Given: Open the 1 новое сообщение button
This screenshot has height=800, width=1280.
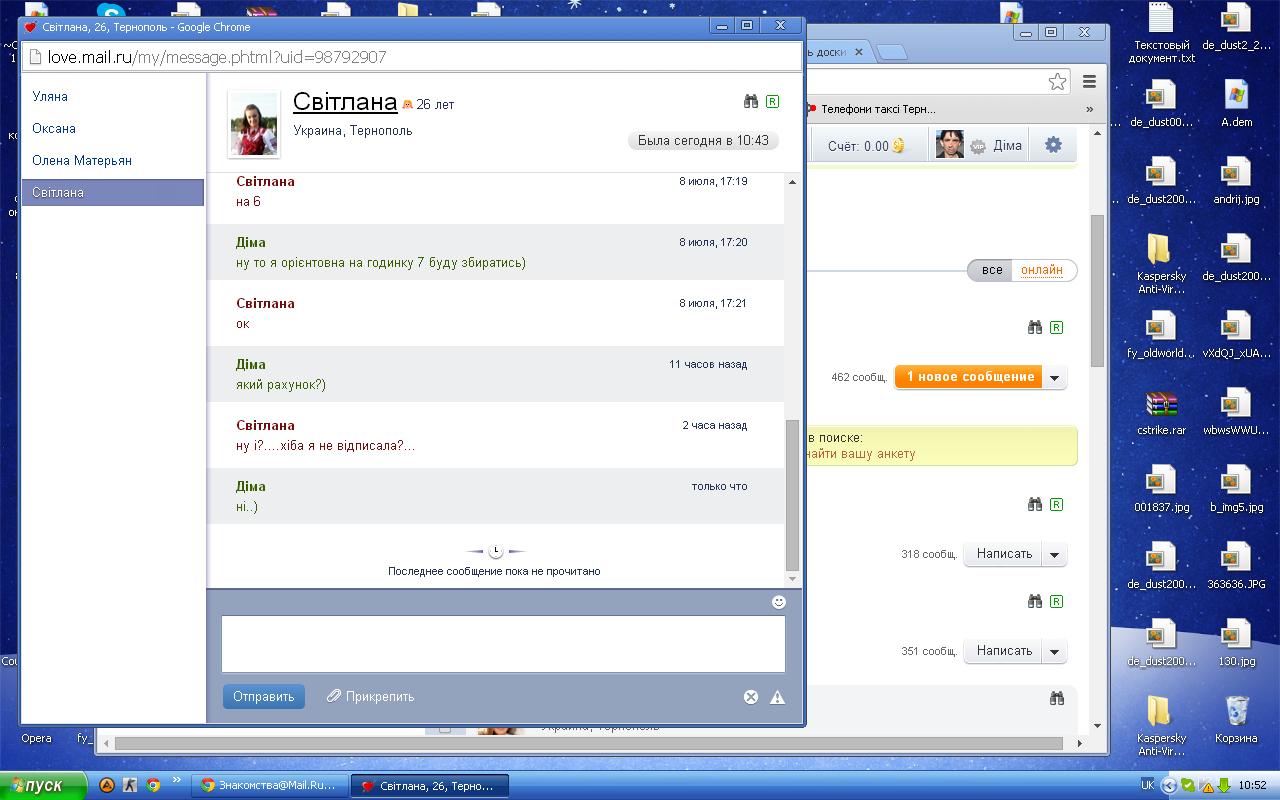Looking at the screenshot, I should point(968,377).
